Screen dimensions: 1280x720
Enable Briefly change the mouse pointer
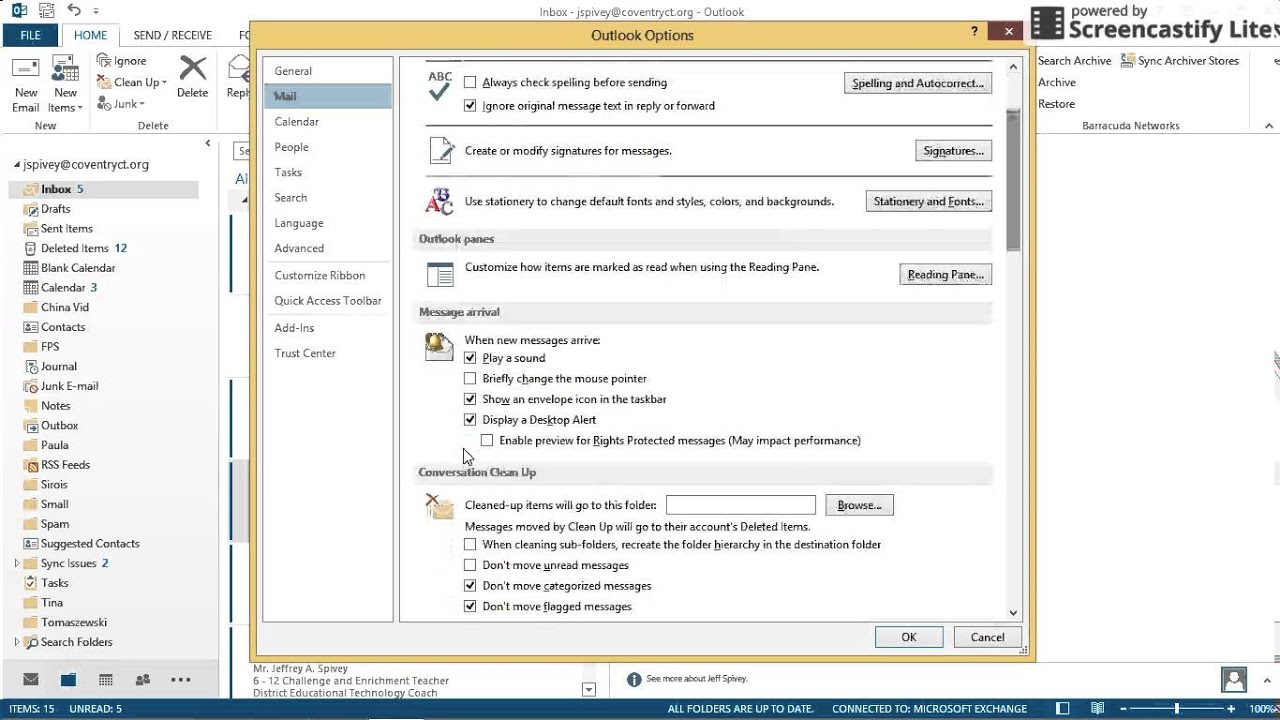coord(470,379)
